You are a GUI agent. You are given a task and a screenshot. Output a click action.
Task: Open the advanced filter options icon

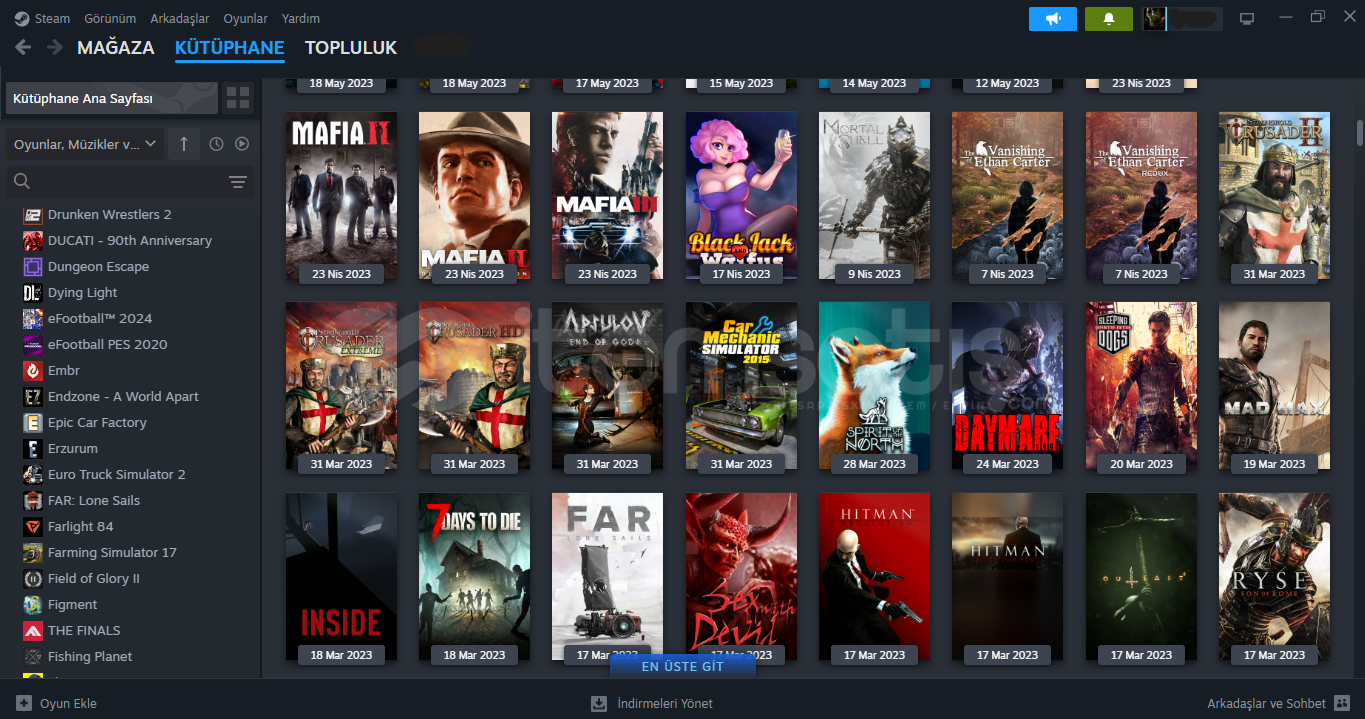click(237, 181)
